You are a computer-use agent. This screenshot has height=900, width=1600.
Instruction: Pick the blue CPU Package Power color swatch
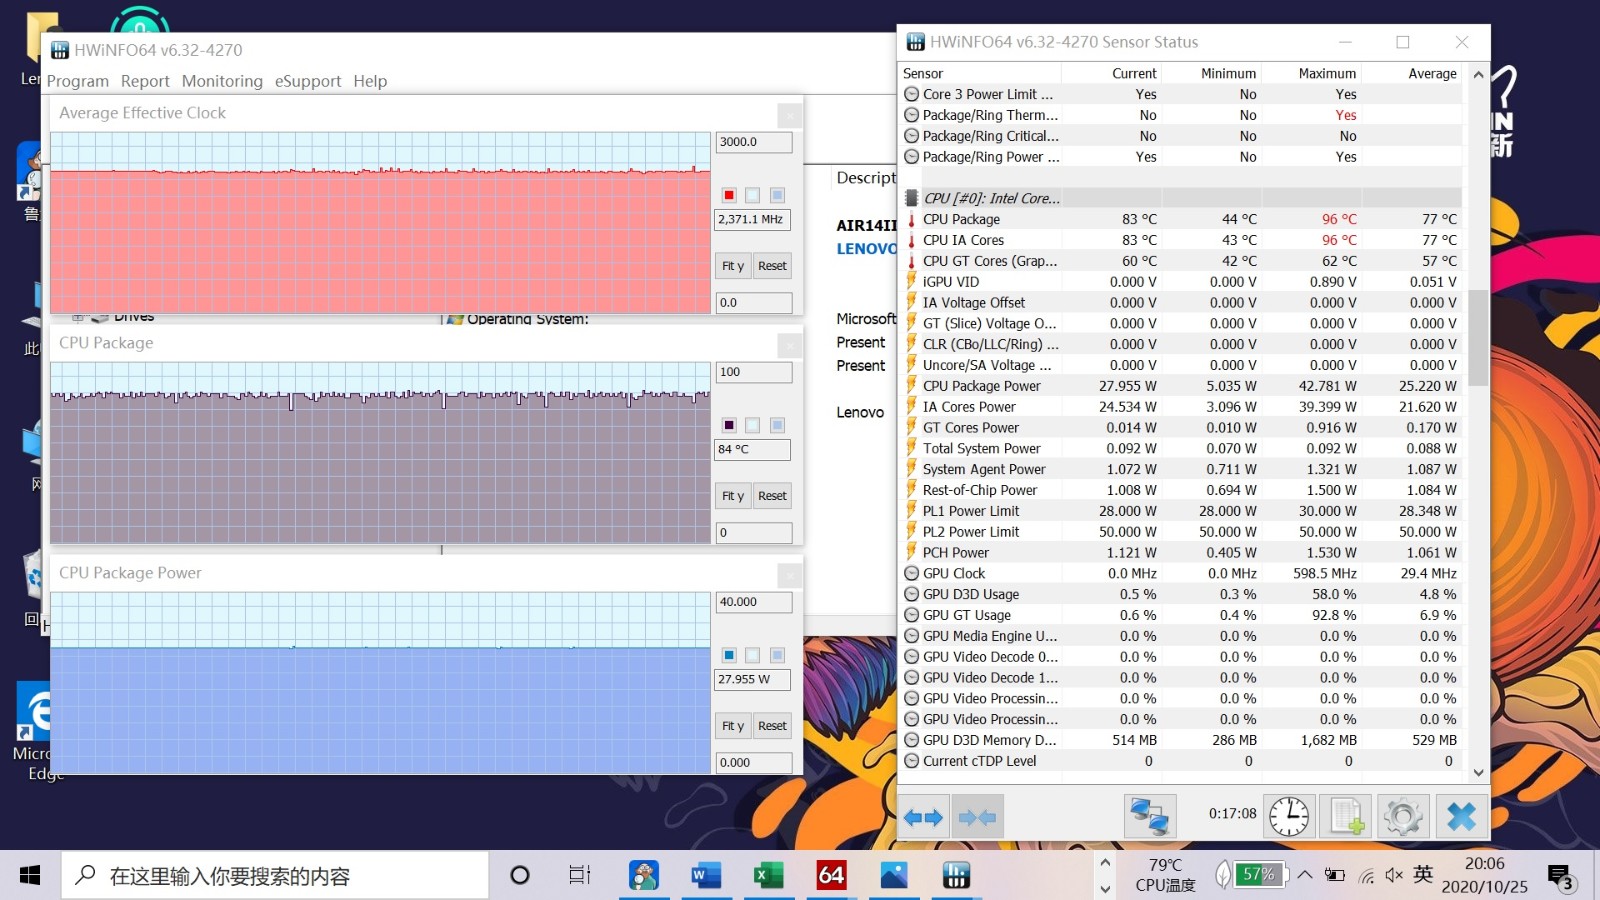tap(729, 655)
